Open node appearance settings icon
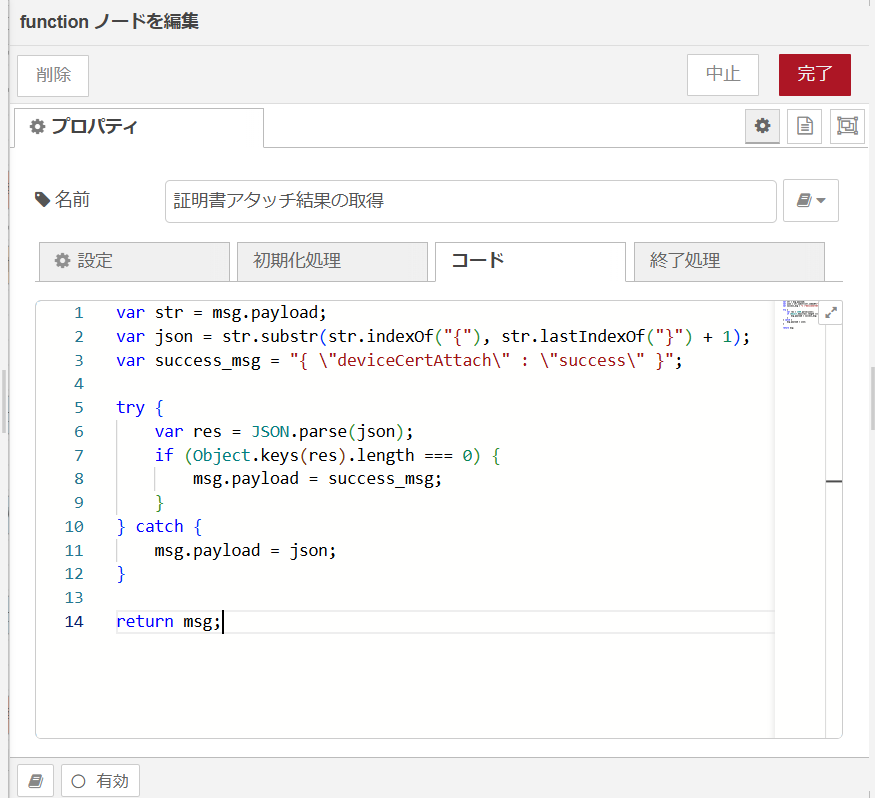Image resolution: width=875 pixels, height=798 pixels. tap(847, 126)
